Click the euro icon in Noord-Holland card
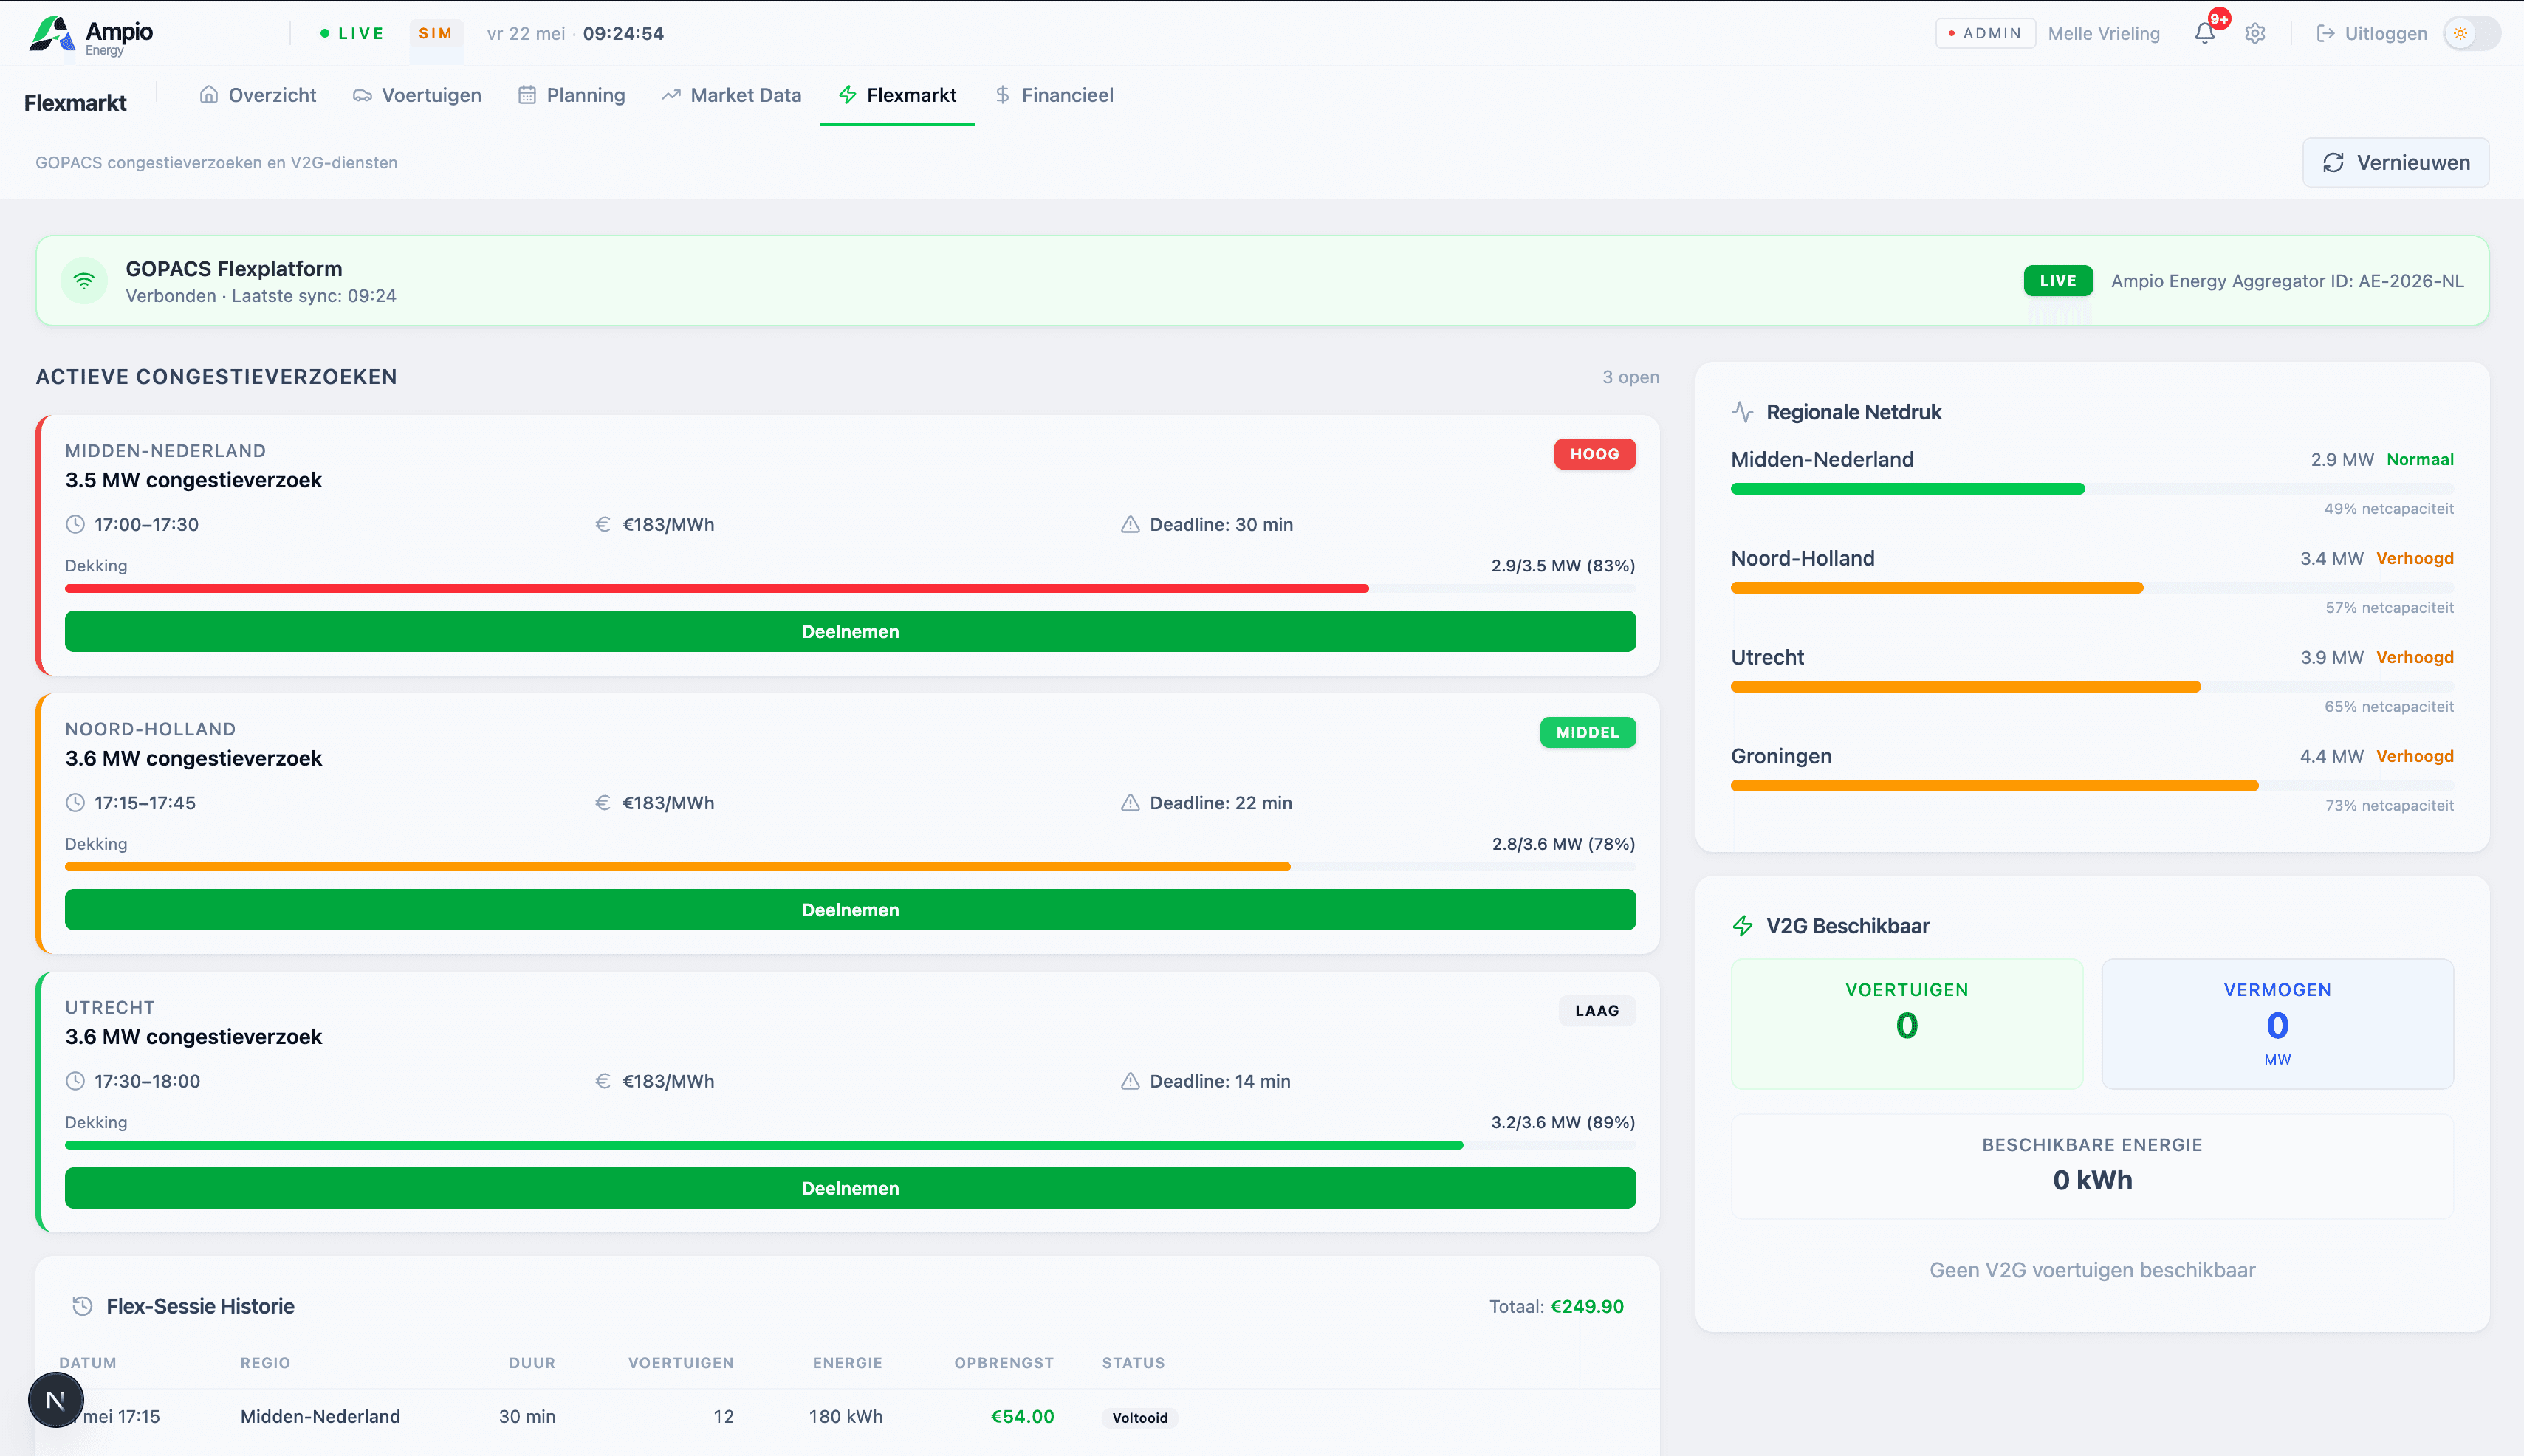2524x1456 pixels. [x=603, y=802]
